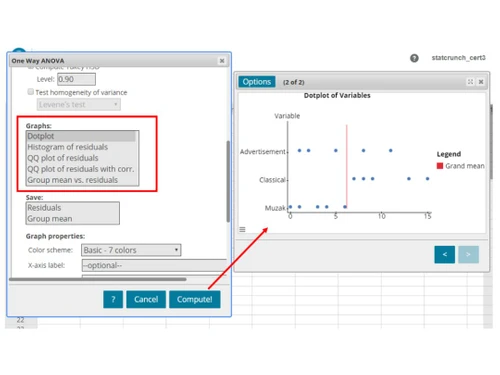Select Residuals in the Save list

(72, 208)
